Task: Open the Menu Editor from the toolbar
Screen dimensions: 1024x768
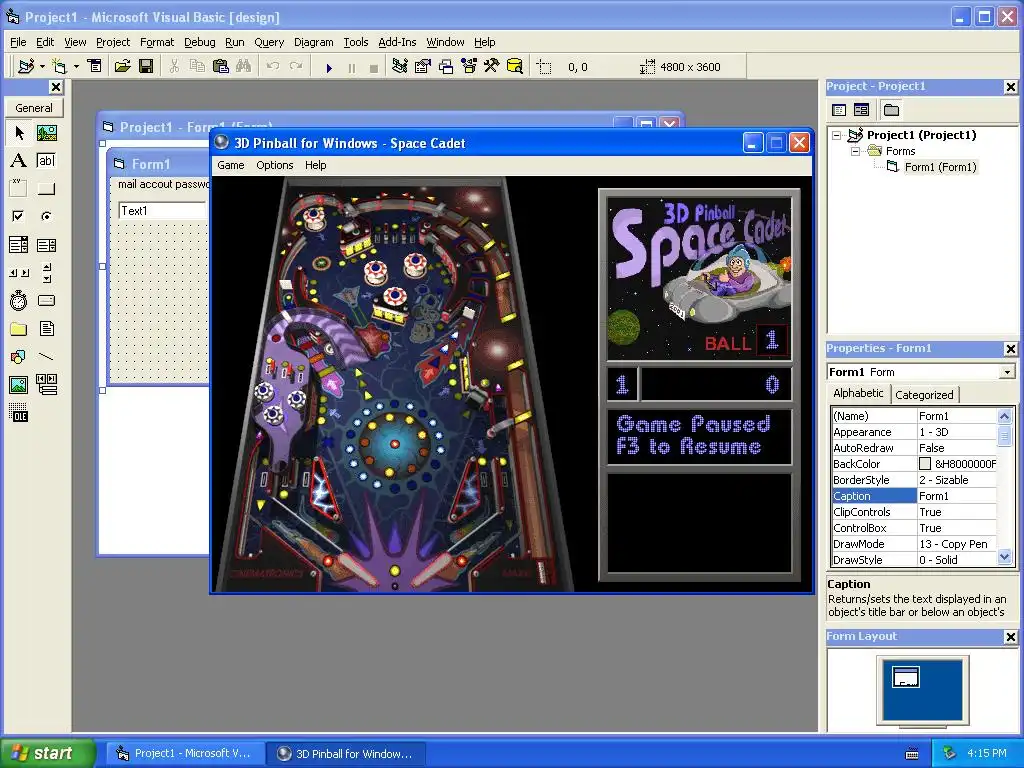Action: click(x=95, y=66)
